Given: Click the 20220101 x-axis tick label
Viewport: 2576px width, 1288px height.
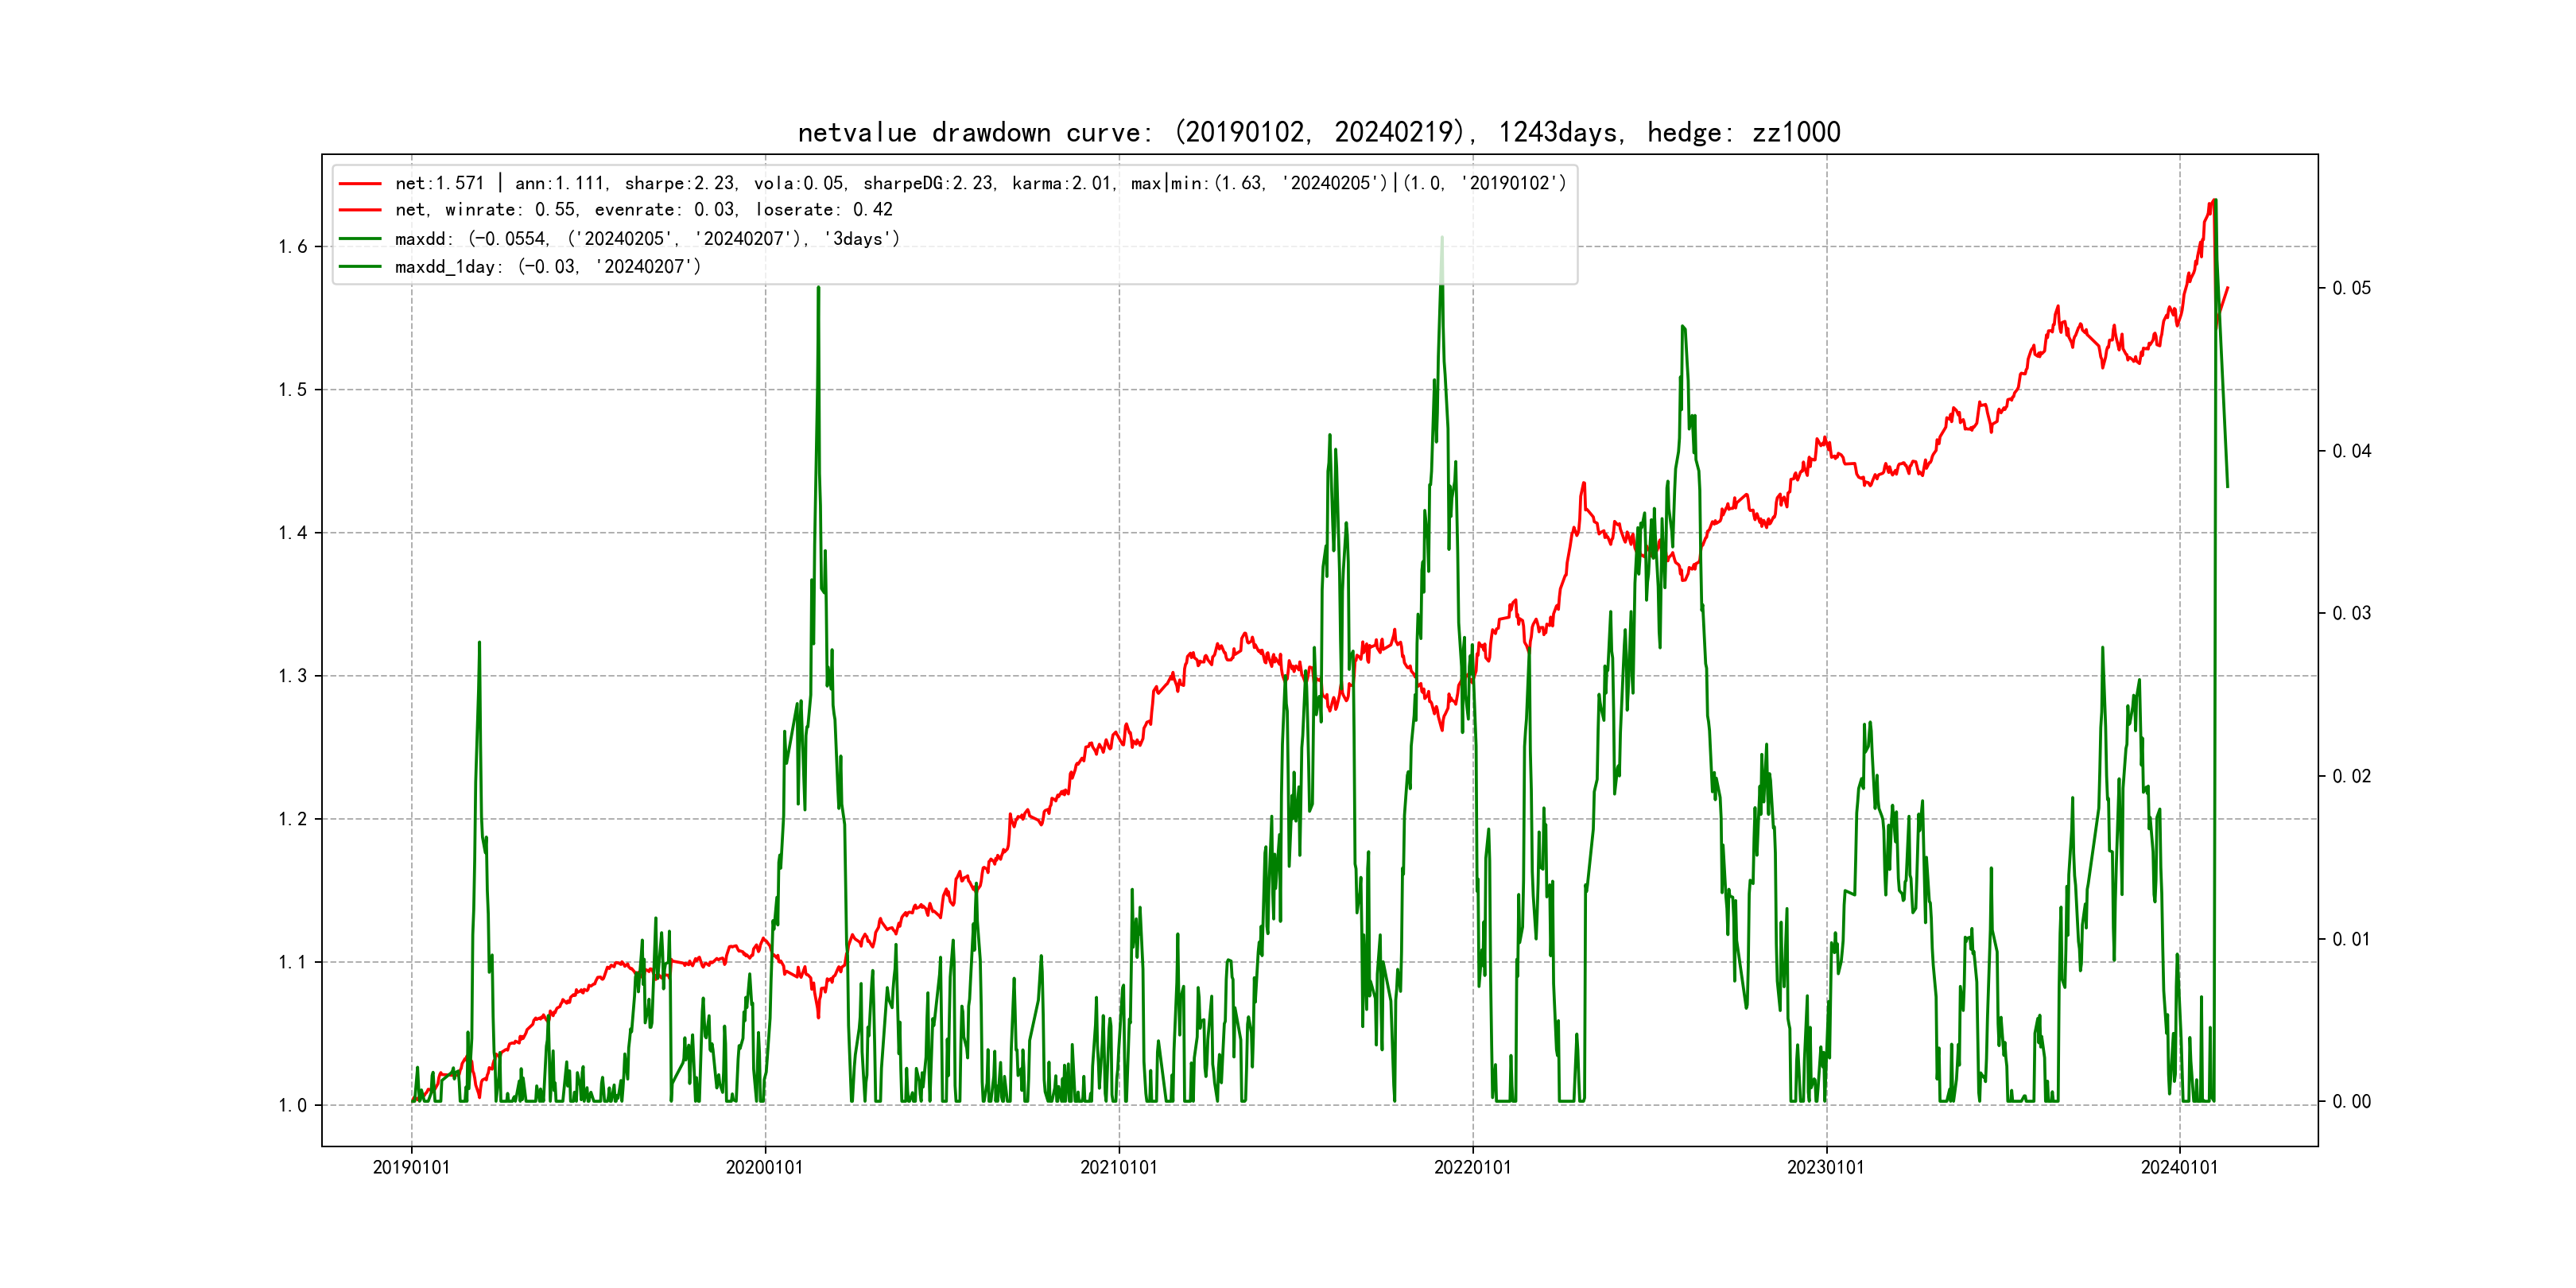Looking at the screenshot, I should click(1472, 1168).
